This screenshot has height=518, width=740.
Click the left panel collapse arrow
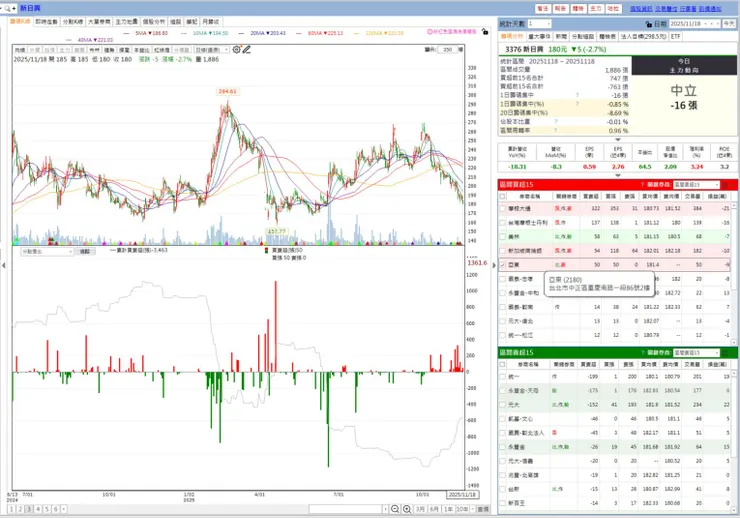4,266
